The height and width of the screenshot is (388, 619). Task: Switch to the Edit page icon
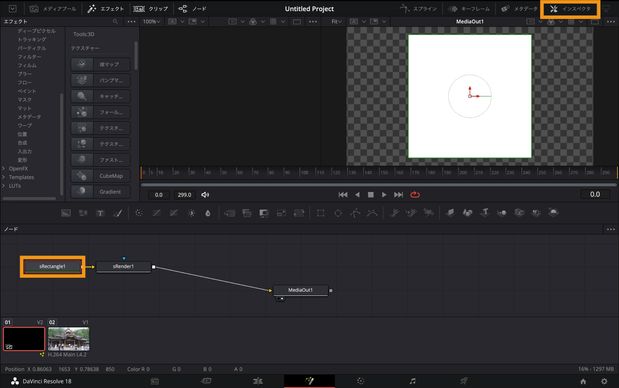pos(257,381)
